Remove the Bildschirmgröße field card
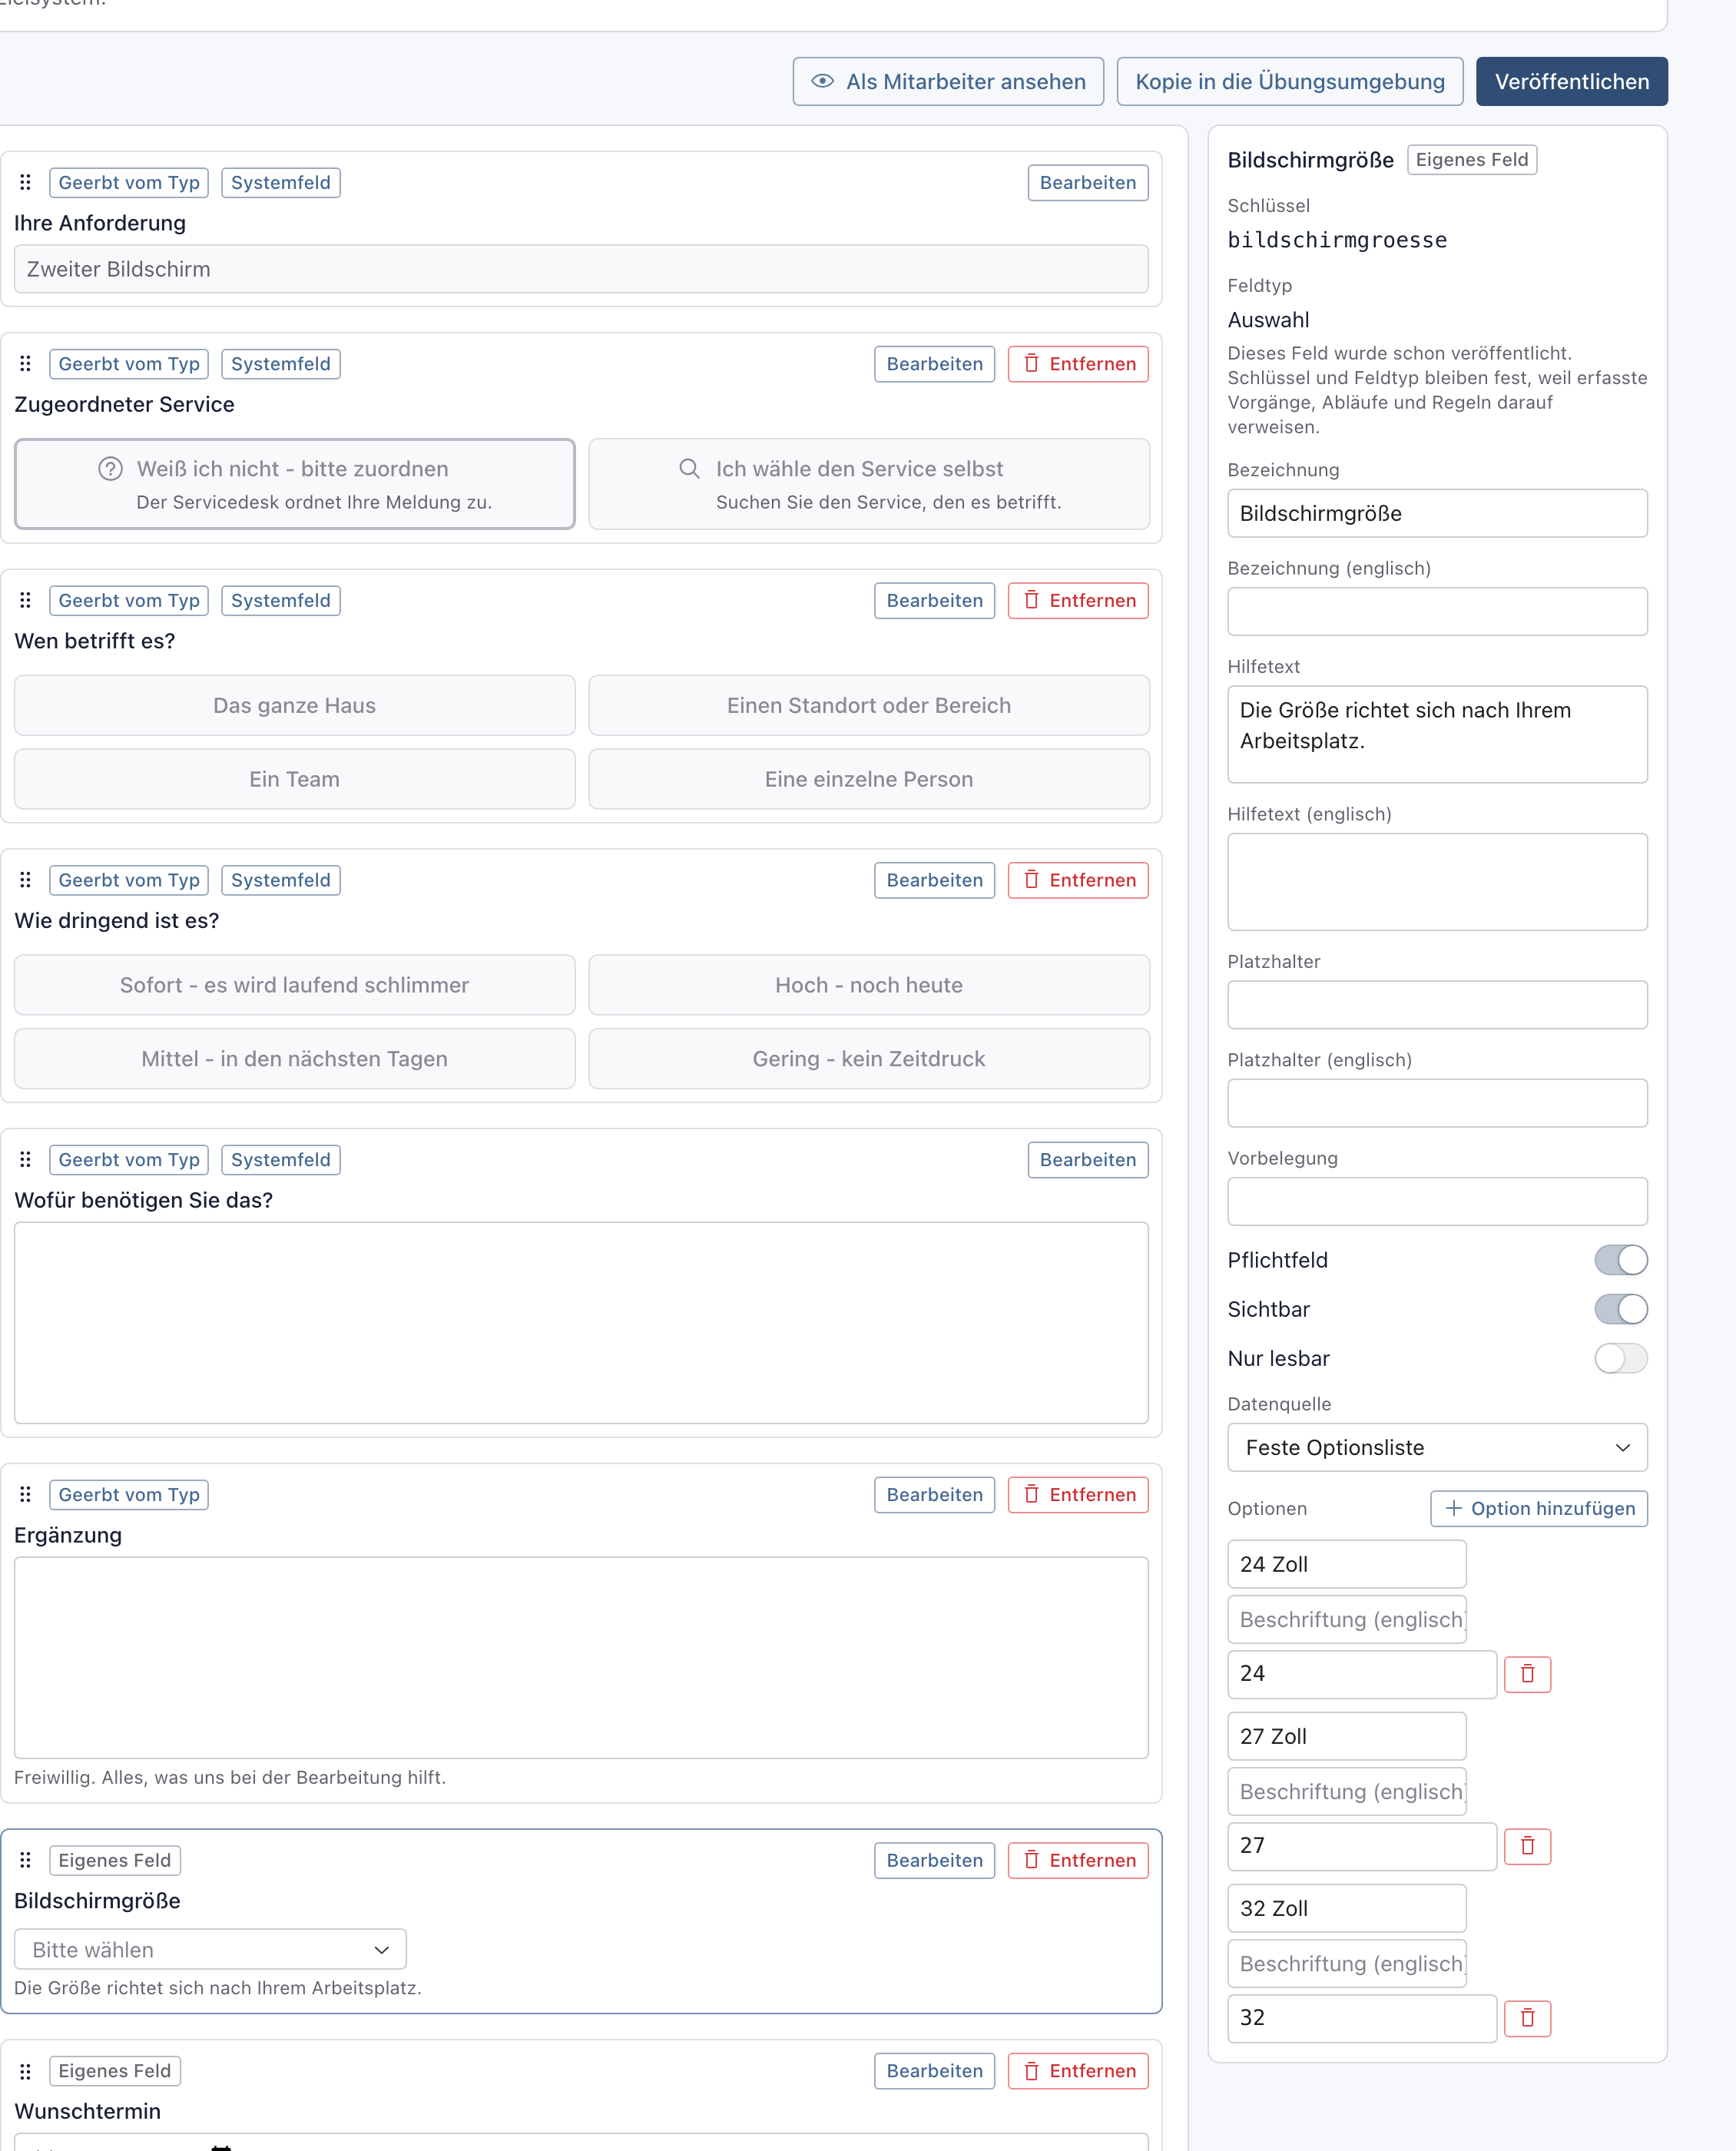Screen dimensions: 1736x2151 [x=1078, y=1860]
